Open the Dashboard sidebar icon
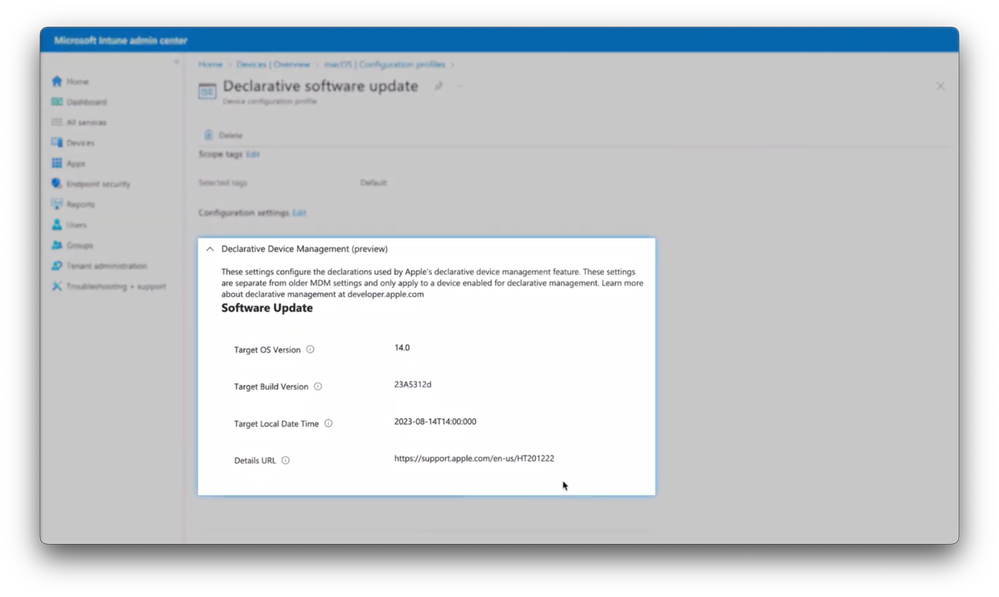 (x=57, y=102)
